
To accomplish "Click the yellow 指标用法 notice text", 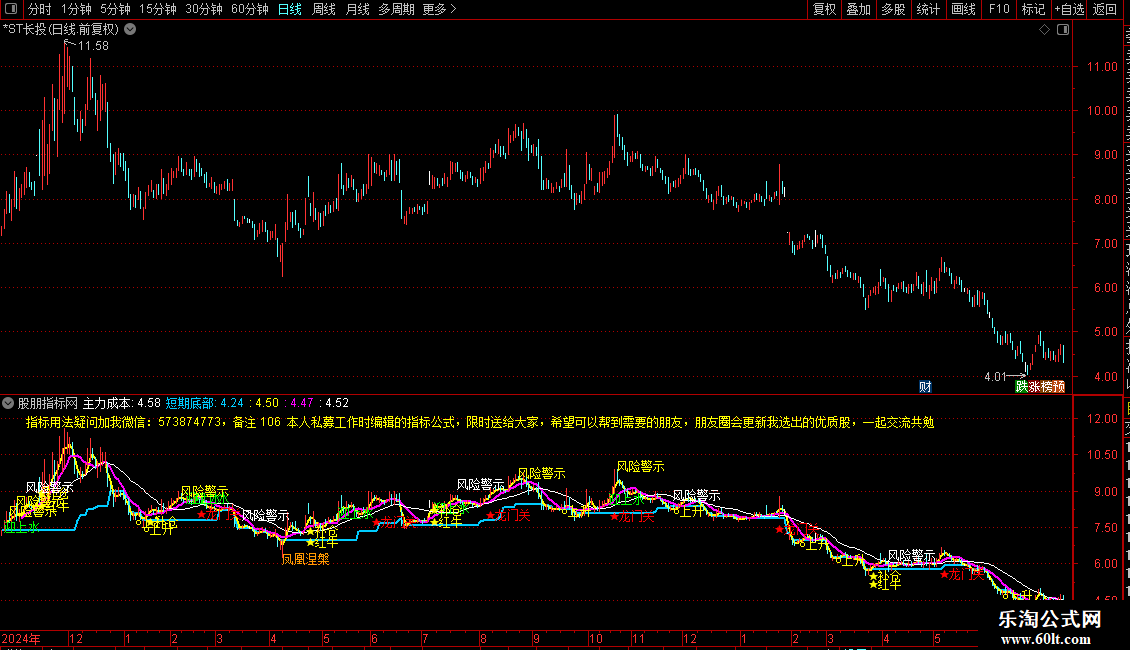I will [x=480, y=422].
